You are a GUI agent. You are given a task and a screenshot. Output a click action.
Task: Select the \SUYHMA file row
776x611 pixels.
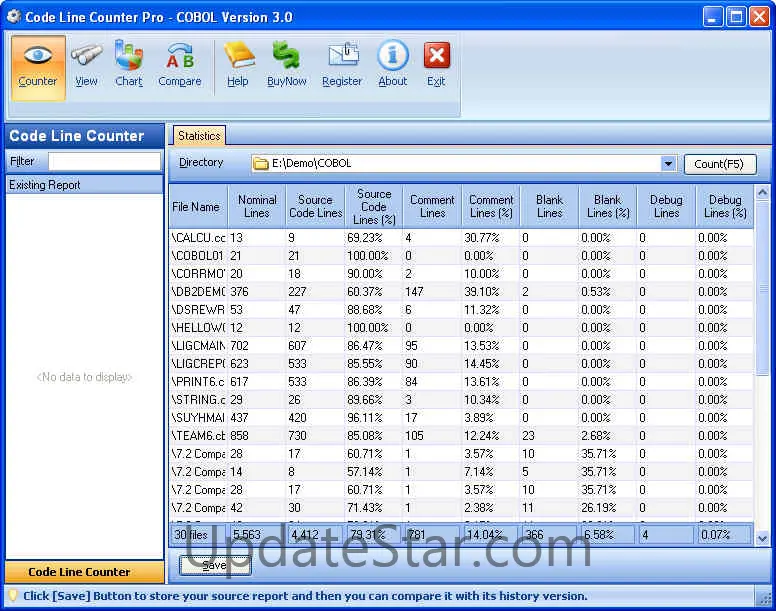coord(461,418)
